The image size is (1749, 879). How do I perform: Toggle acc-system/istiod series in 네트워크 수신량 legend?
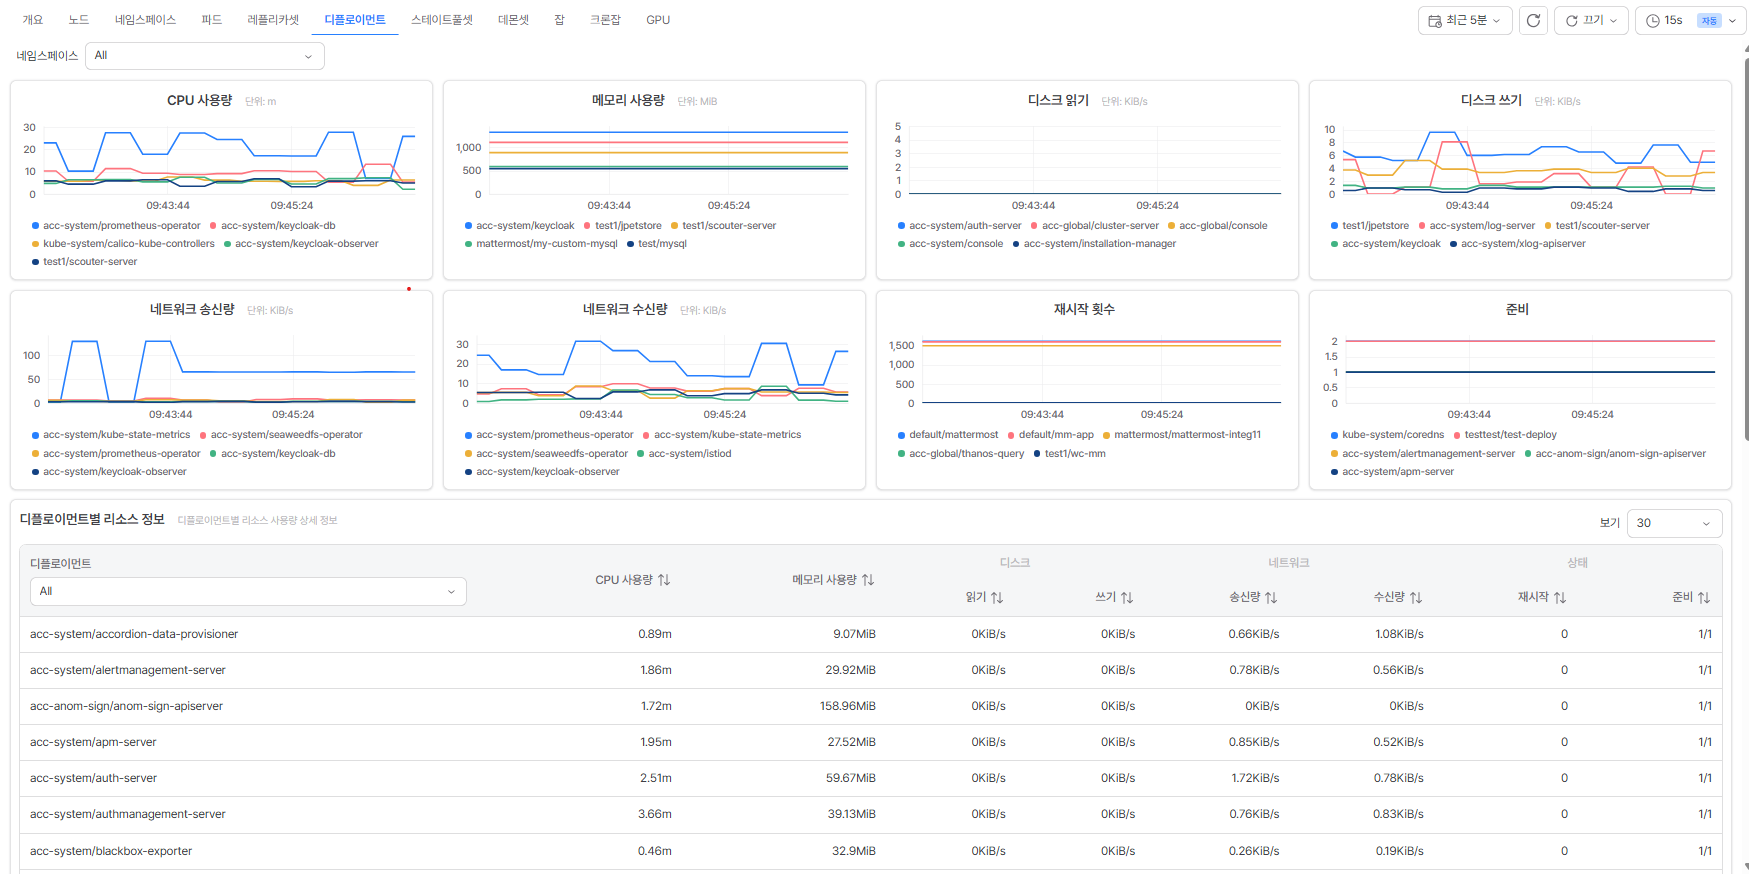[685, 454]
